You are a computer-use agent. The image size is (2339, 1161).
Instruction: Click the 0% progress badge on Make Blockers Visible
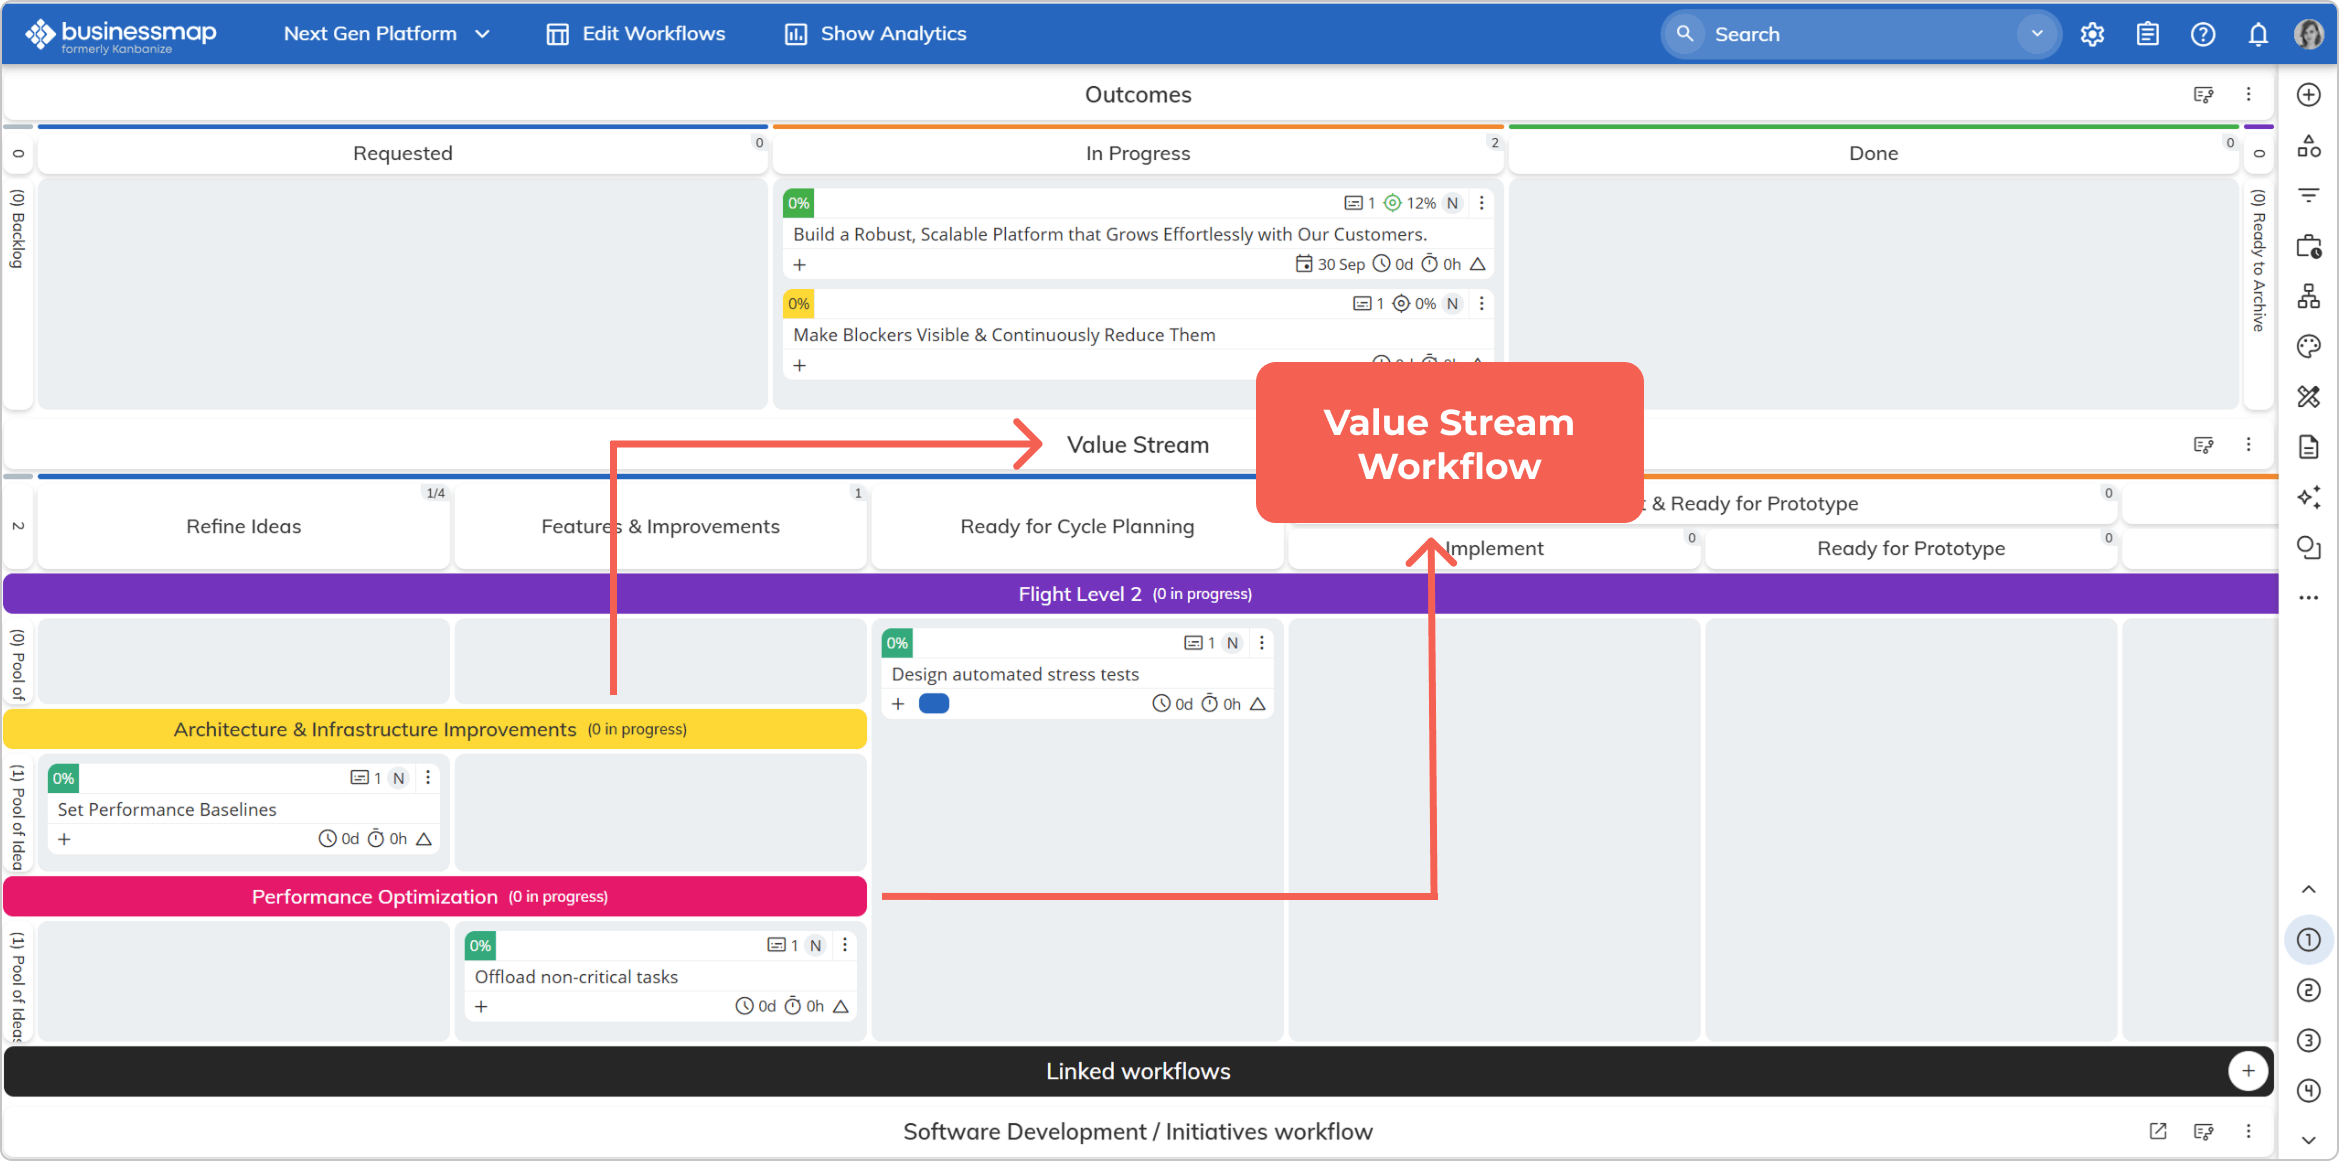click(x=798, y=303)
